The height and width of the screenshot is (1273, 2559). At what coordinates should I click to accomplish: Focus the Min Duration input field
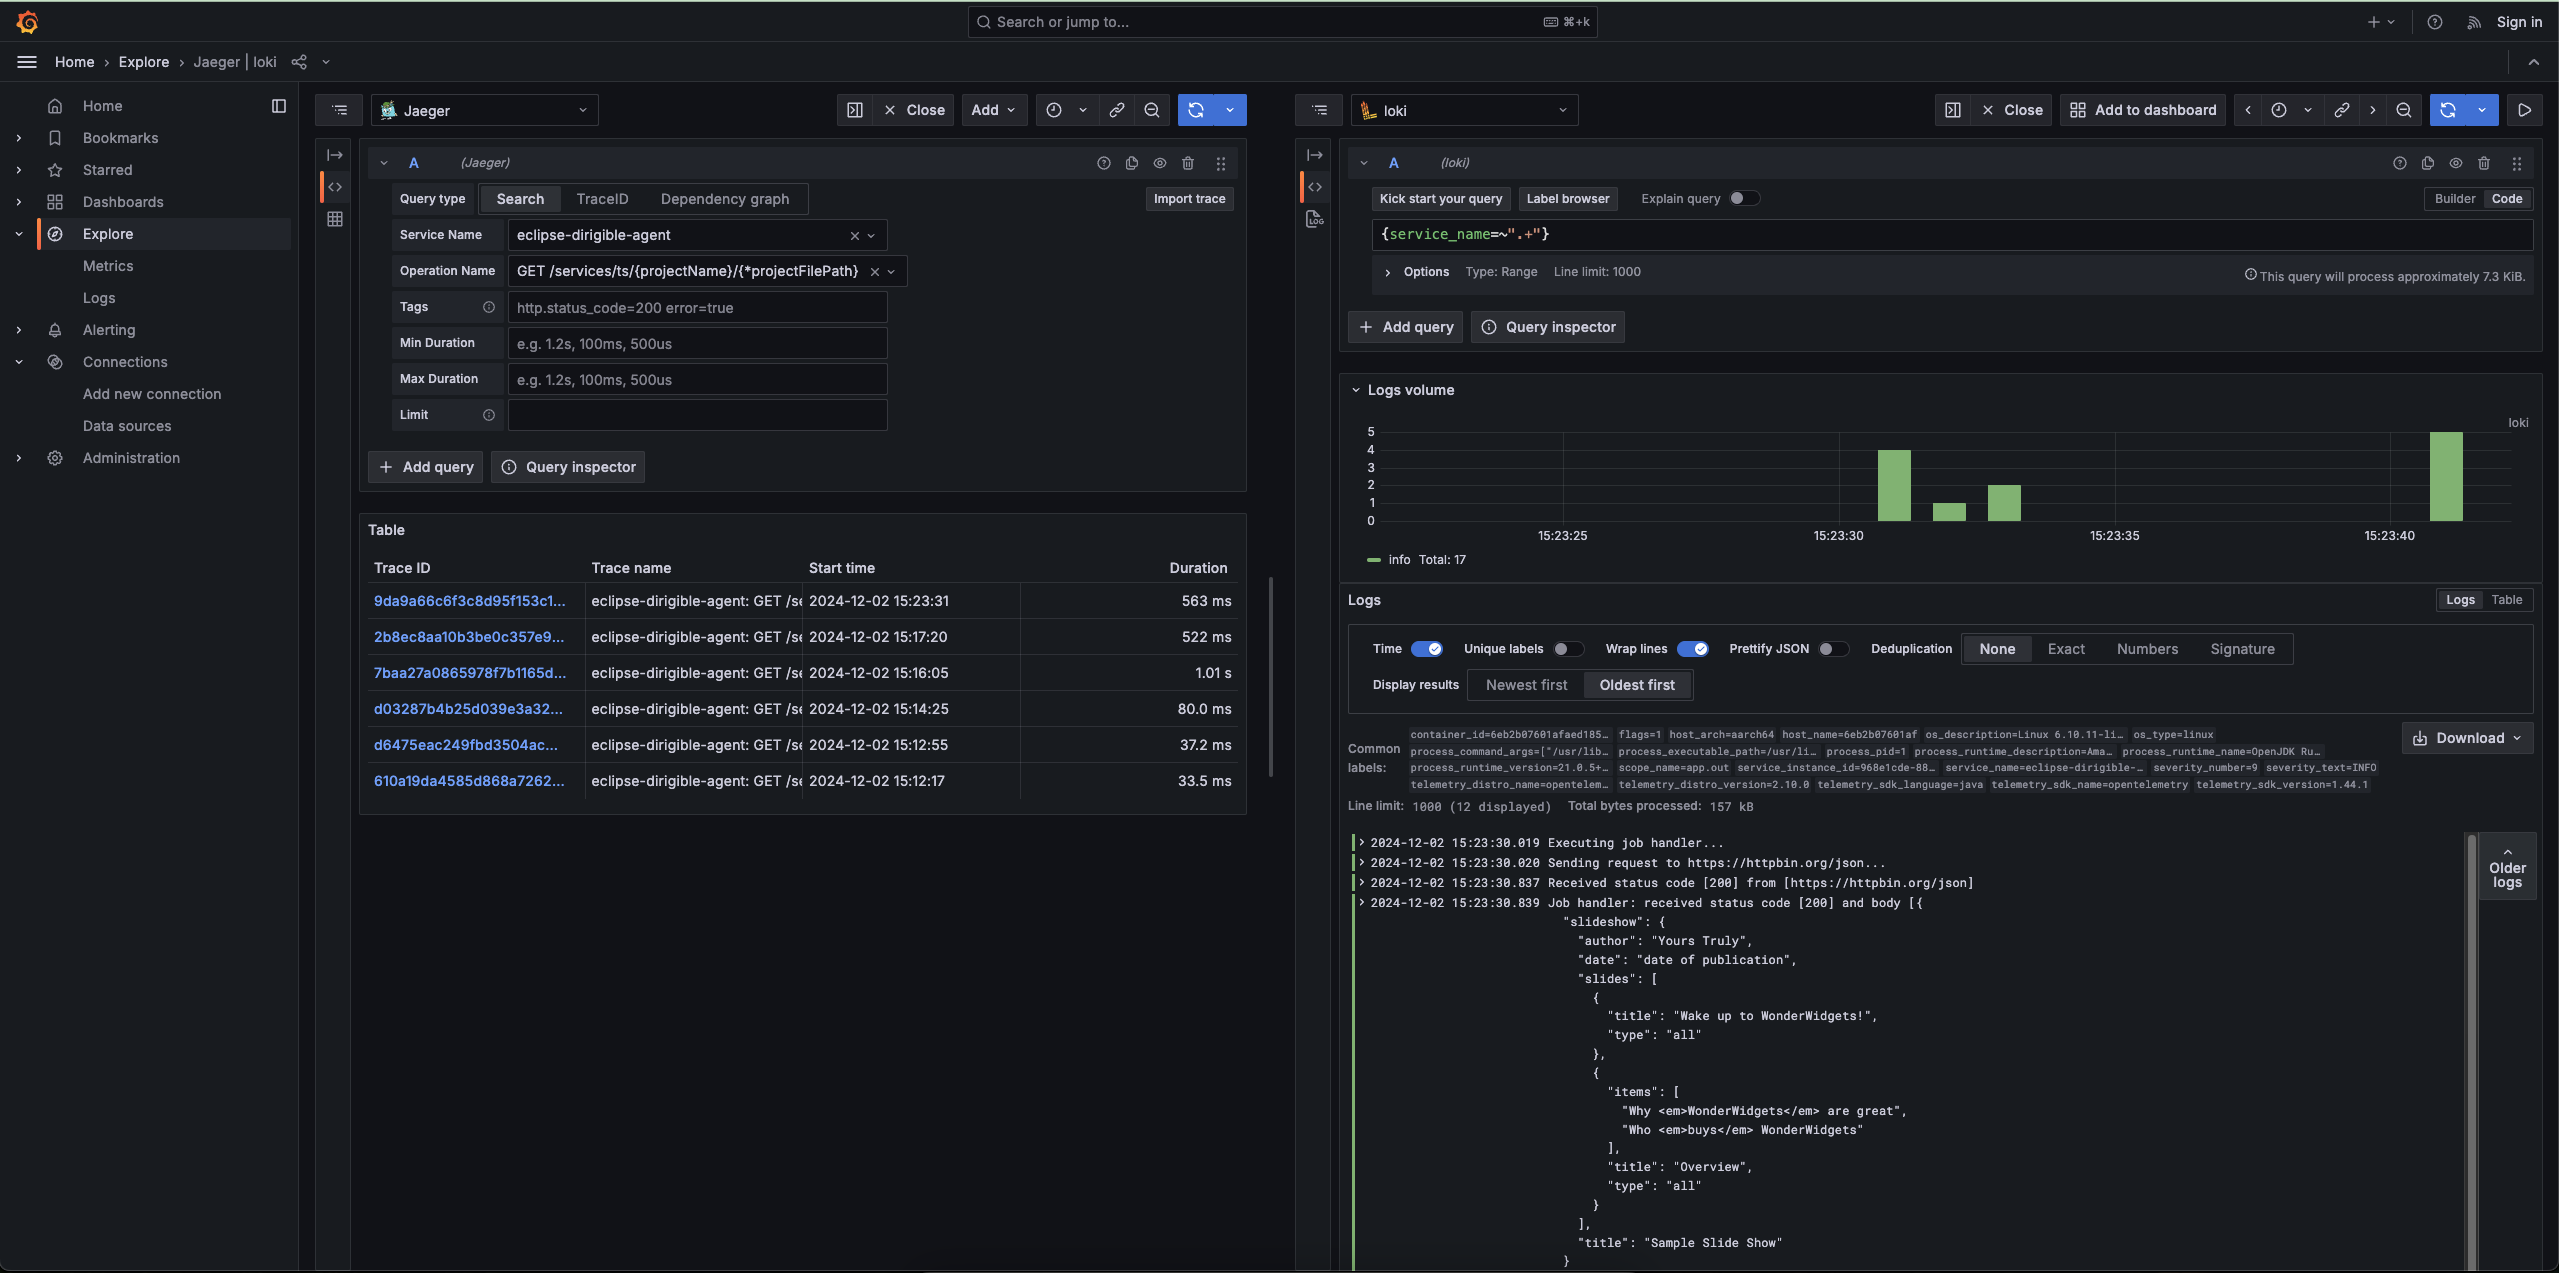pos(697,343)
